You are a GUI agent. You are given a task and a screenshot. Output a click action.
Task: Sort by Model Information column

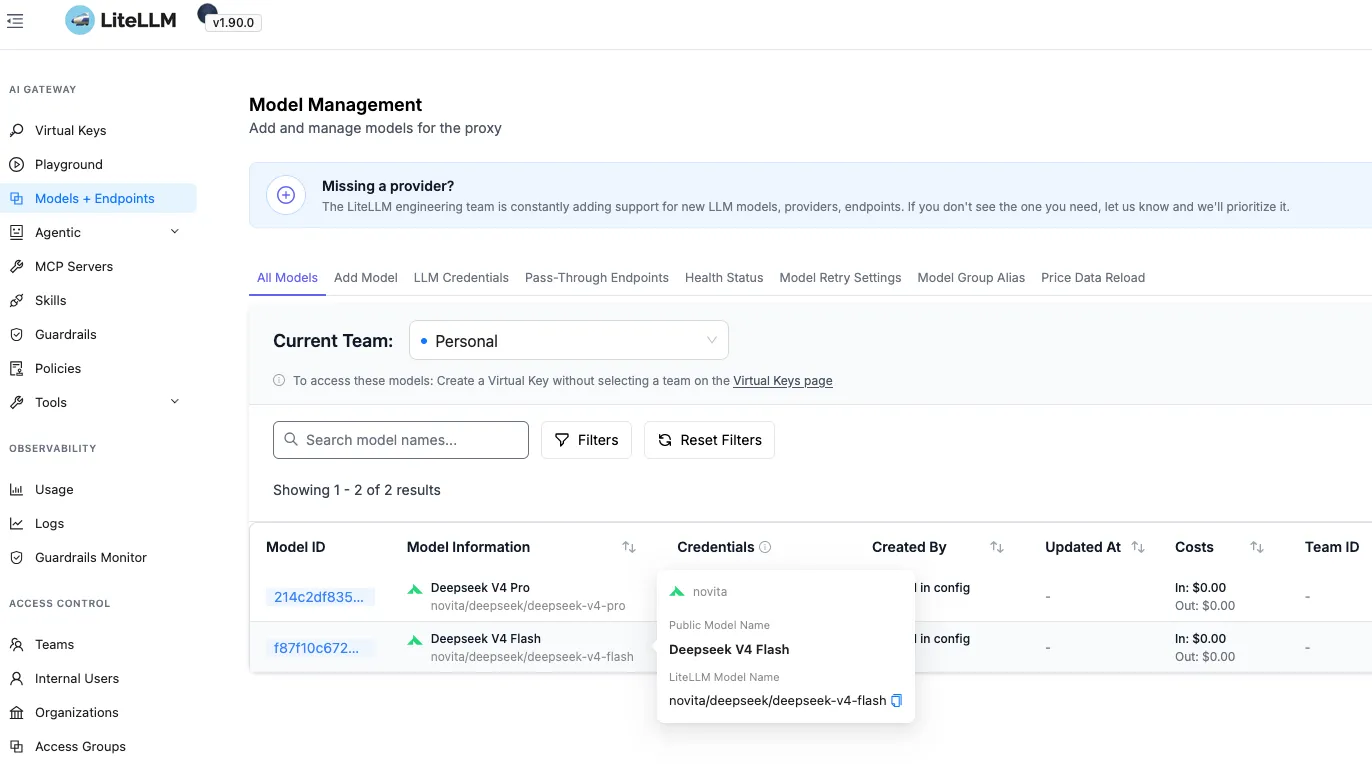(x=629, y=547)
